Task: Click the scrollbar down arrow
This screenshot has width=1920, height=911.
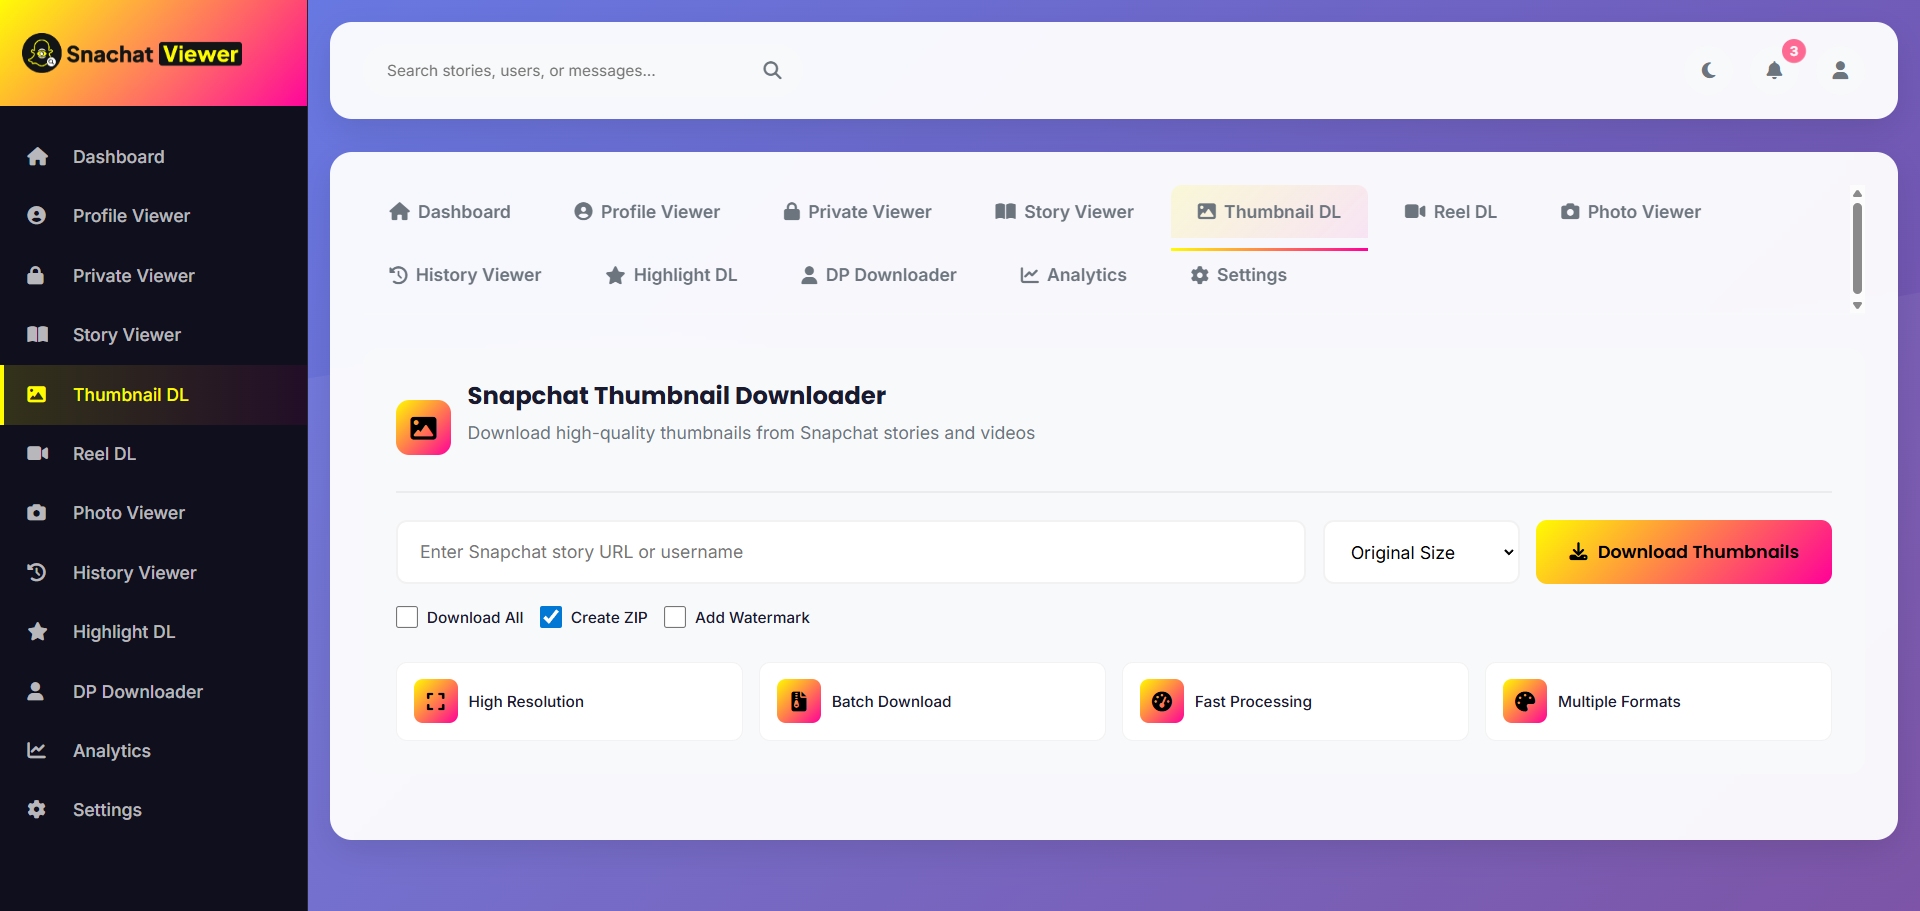Action: [1858, 305]
